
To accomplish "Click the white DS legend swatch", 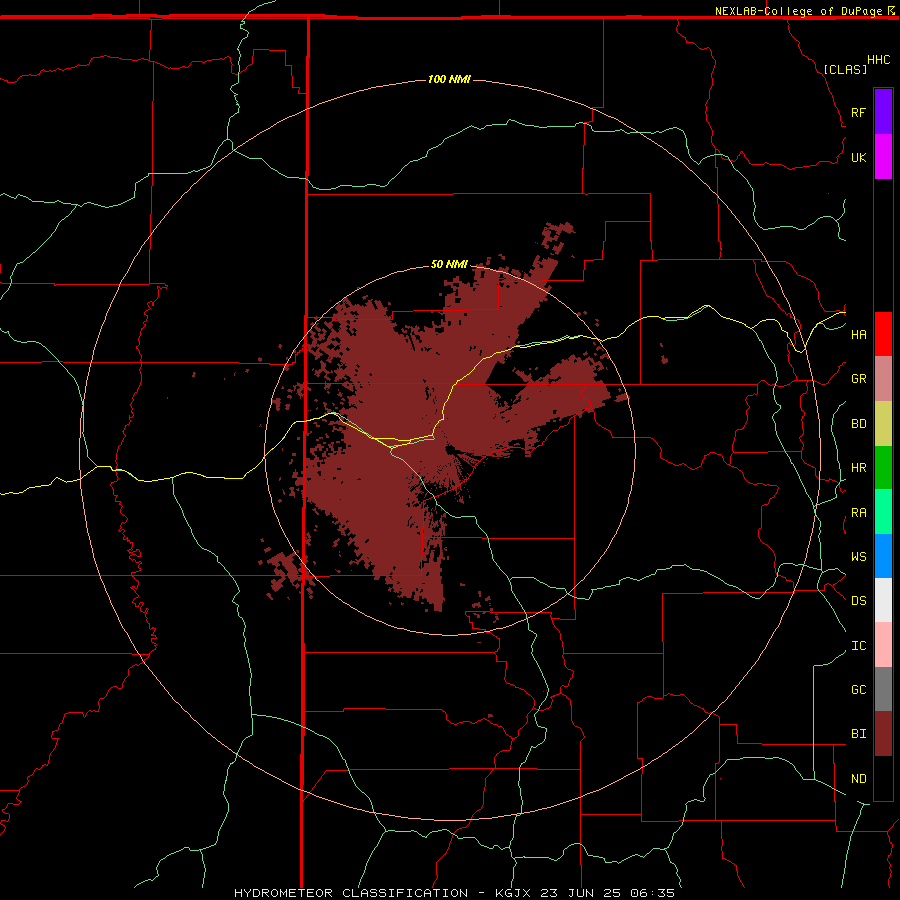I will pos(883,600).
